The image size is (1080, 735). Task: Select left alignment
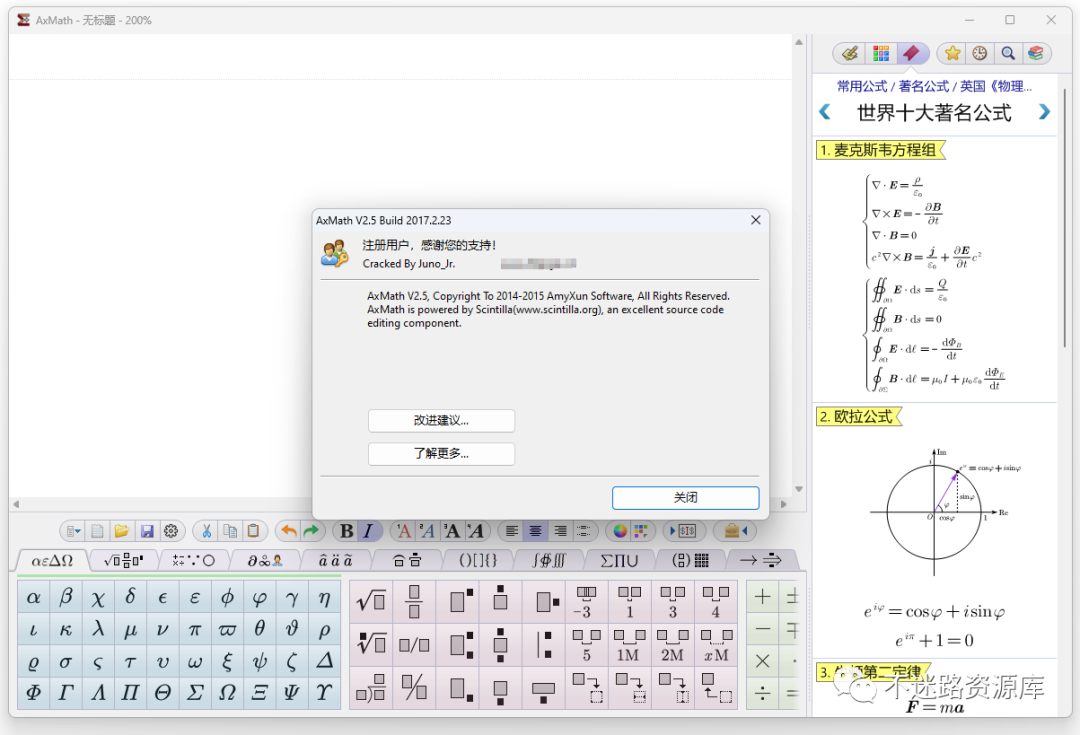click(511, 530)
